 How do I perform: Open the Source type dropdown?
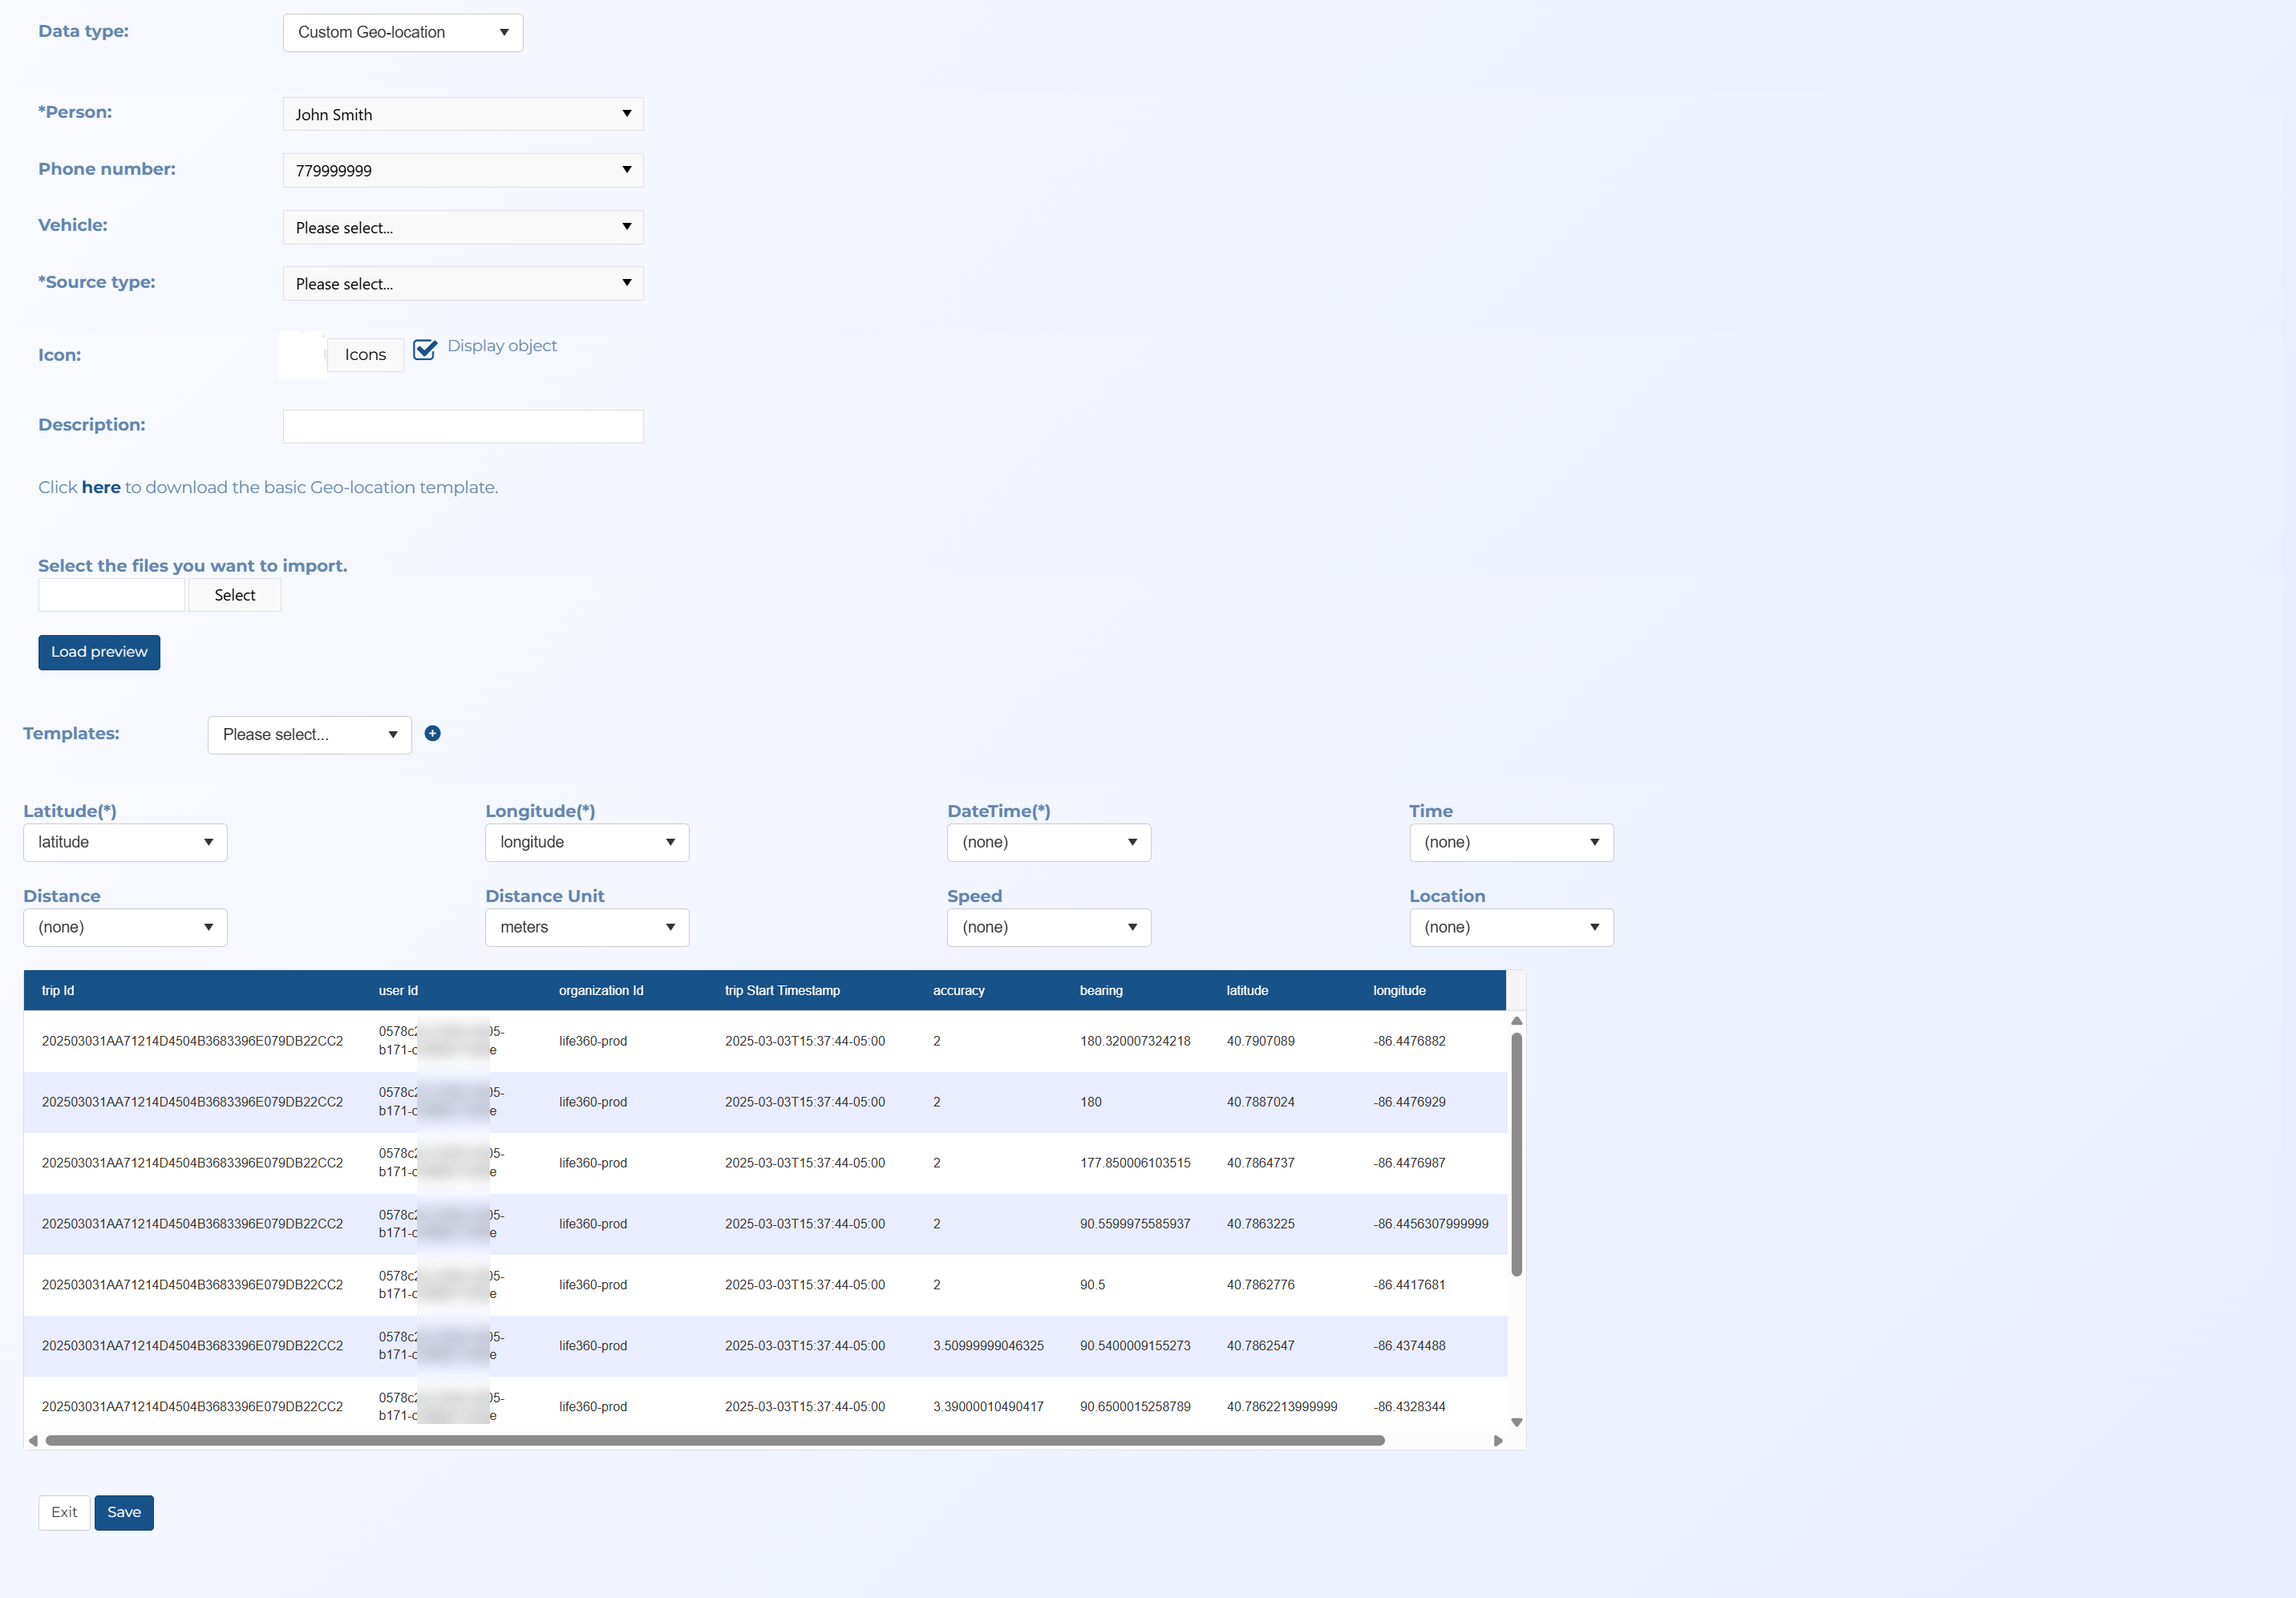pos(462,284)
